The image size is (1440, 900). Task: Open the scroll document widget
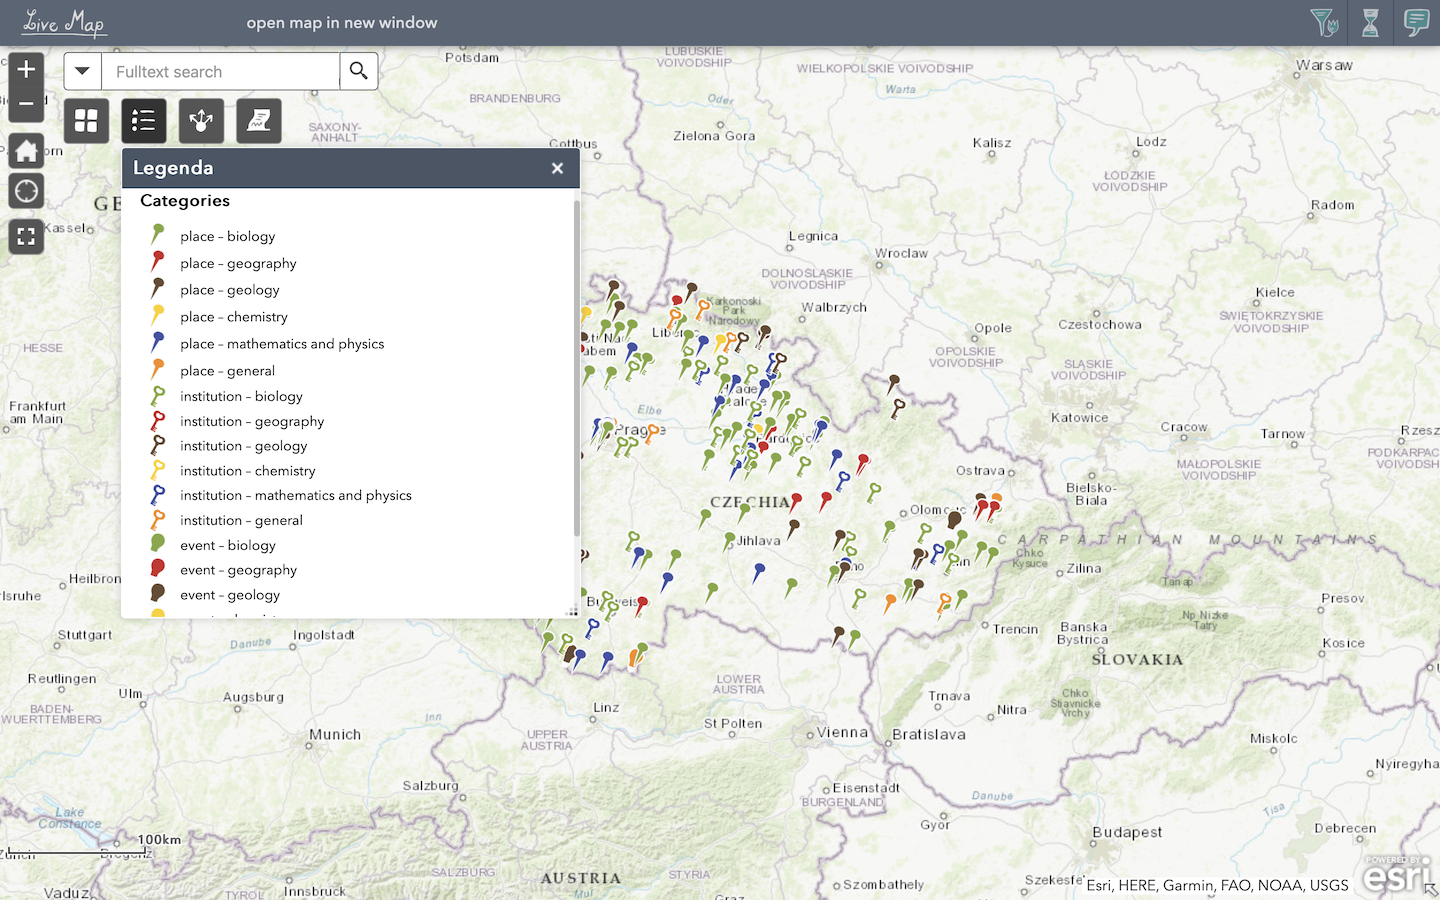pos(259,121)
